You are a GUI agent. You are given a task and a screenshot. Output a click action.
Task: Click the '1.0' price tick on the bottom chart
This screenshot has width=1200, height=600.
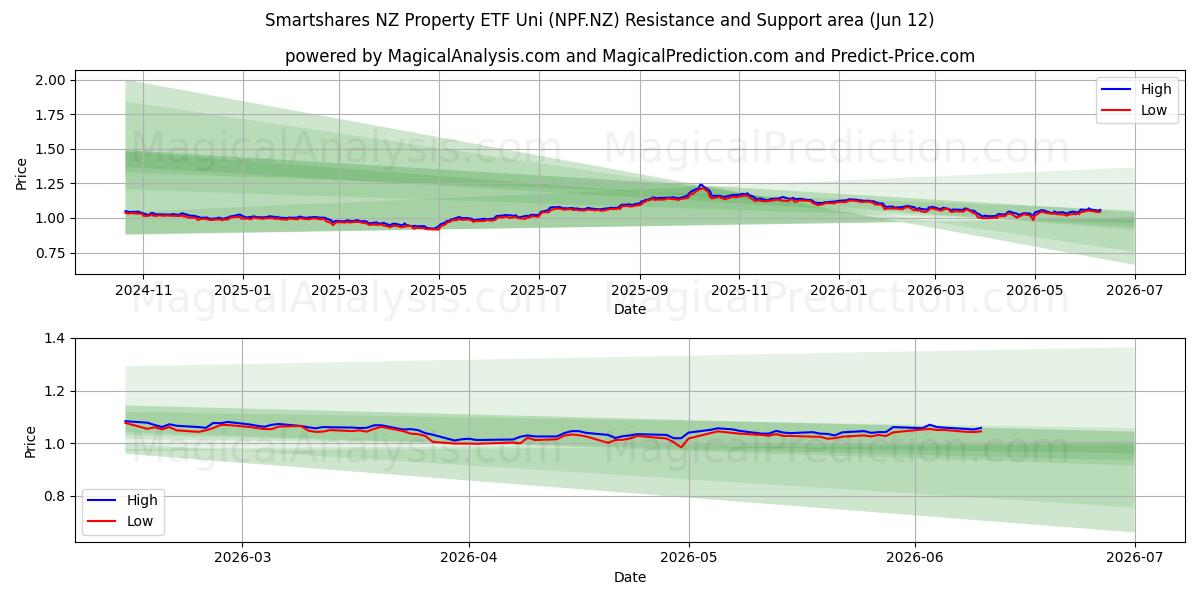[x=55, y=444]
